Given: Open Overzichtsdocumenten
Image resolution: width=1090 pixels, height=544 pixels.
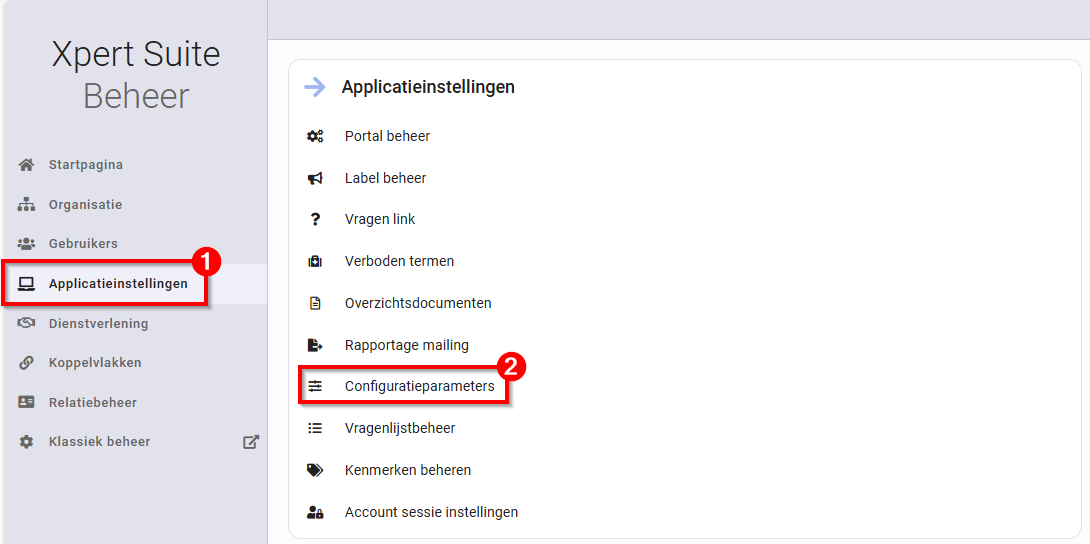Looking at the screenshot, I should (418, 303).
